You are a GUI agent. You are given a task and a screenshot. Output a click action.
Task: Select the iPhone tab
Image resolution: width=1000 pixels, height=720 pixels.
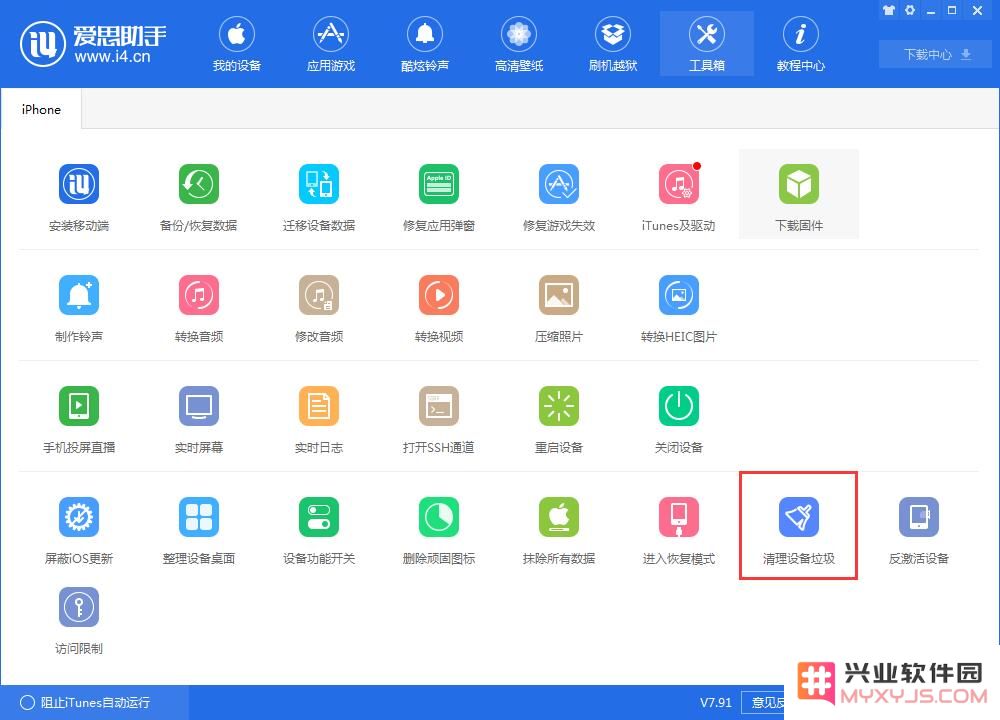(41, 109)
